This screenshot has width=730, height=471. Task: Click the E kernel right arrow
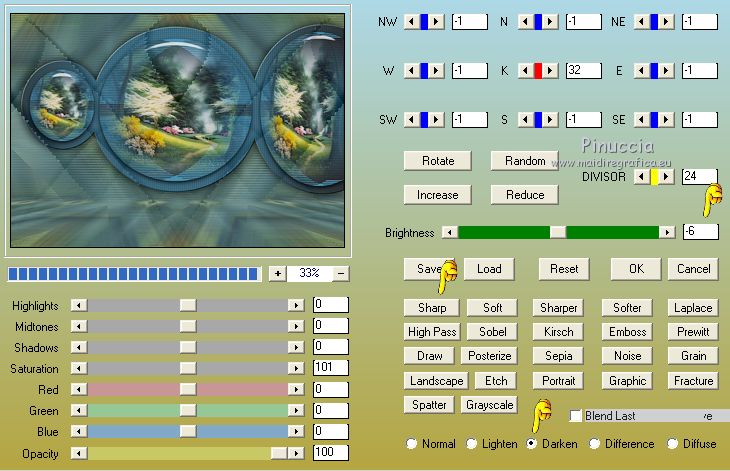[x=666, y=71]
